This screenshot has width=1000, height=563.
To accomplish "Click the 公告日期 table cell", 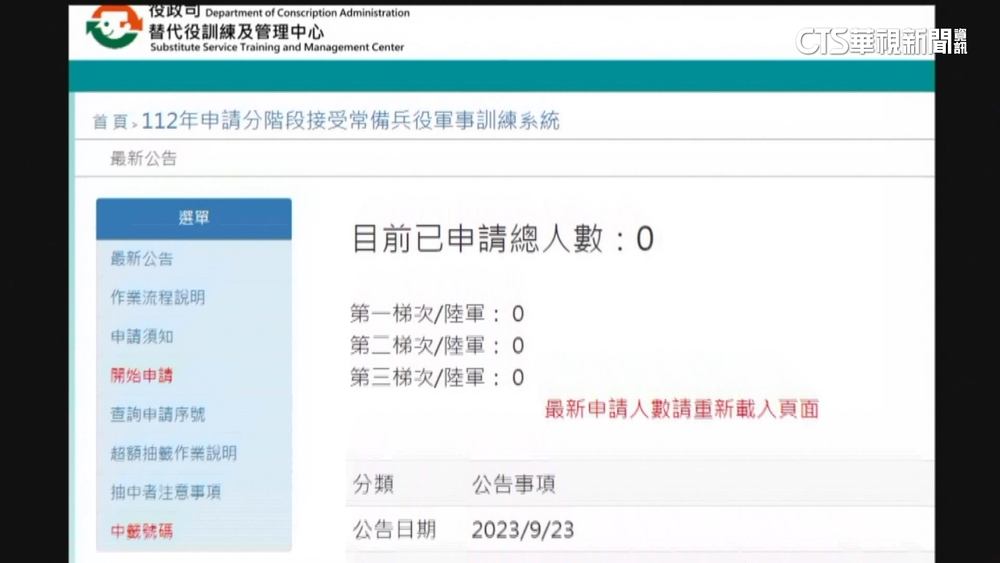I will [x=395, y=530].
